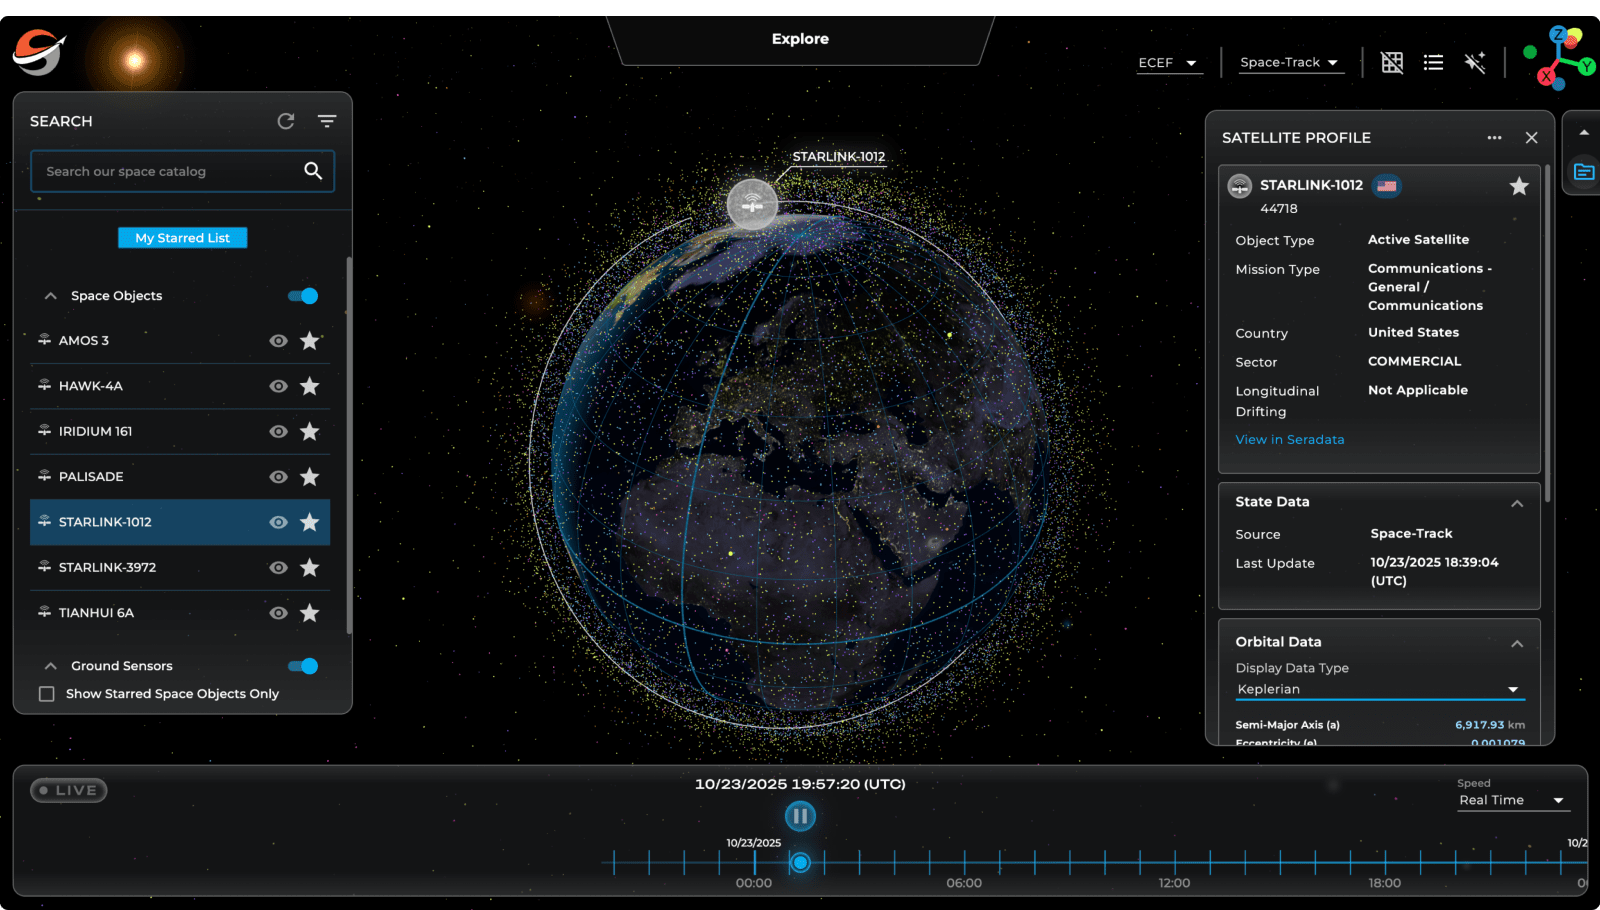
Task: Collapse the Ground Sensors section
Action: click(50, 666)
